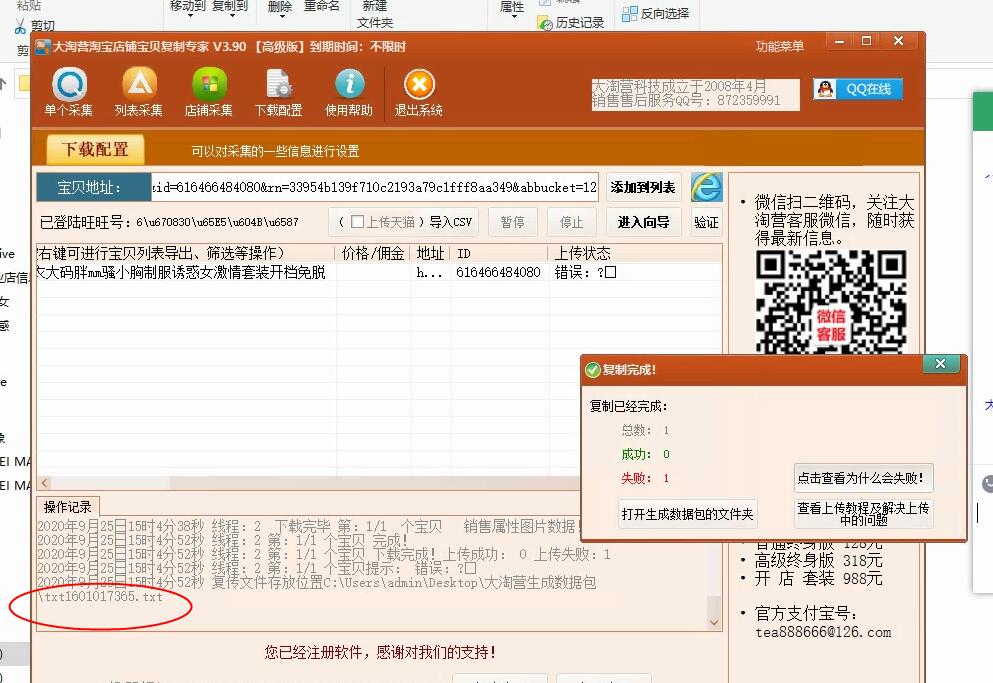Screen dimensions: 993x683
Task: Click into the 宝贝地址 URL field
Action: point(374,188)
